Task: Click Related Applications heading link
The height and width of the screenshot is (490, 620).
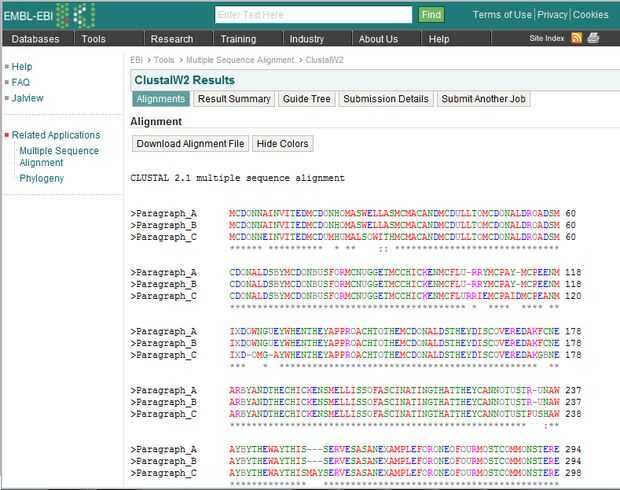Action: (x=56, y=135)
